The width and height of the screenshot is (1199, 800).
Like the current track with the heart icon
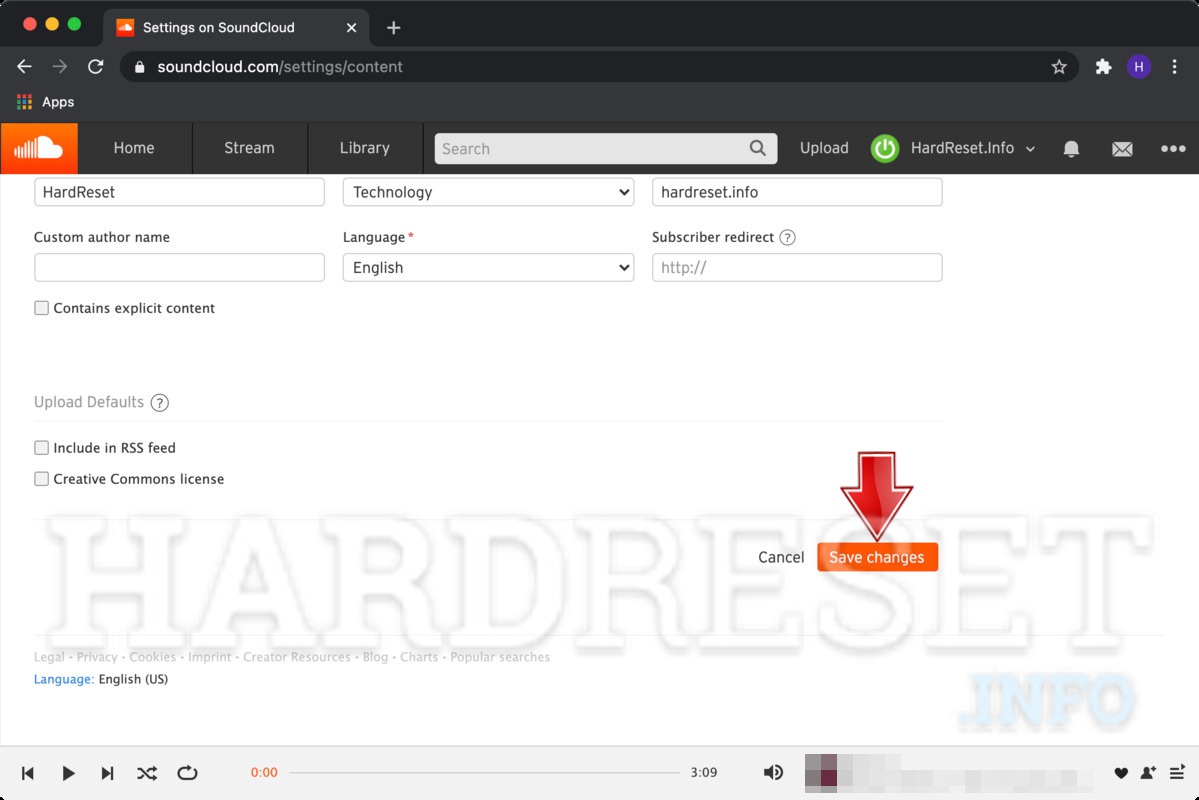pos(1121,772)
